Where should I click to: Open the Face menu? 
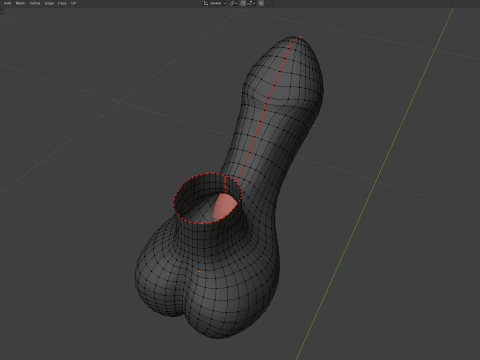(62, 3)
